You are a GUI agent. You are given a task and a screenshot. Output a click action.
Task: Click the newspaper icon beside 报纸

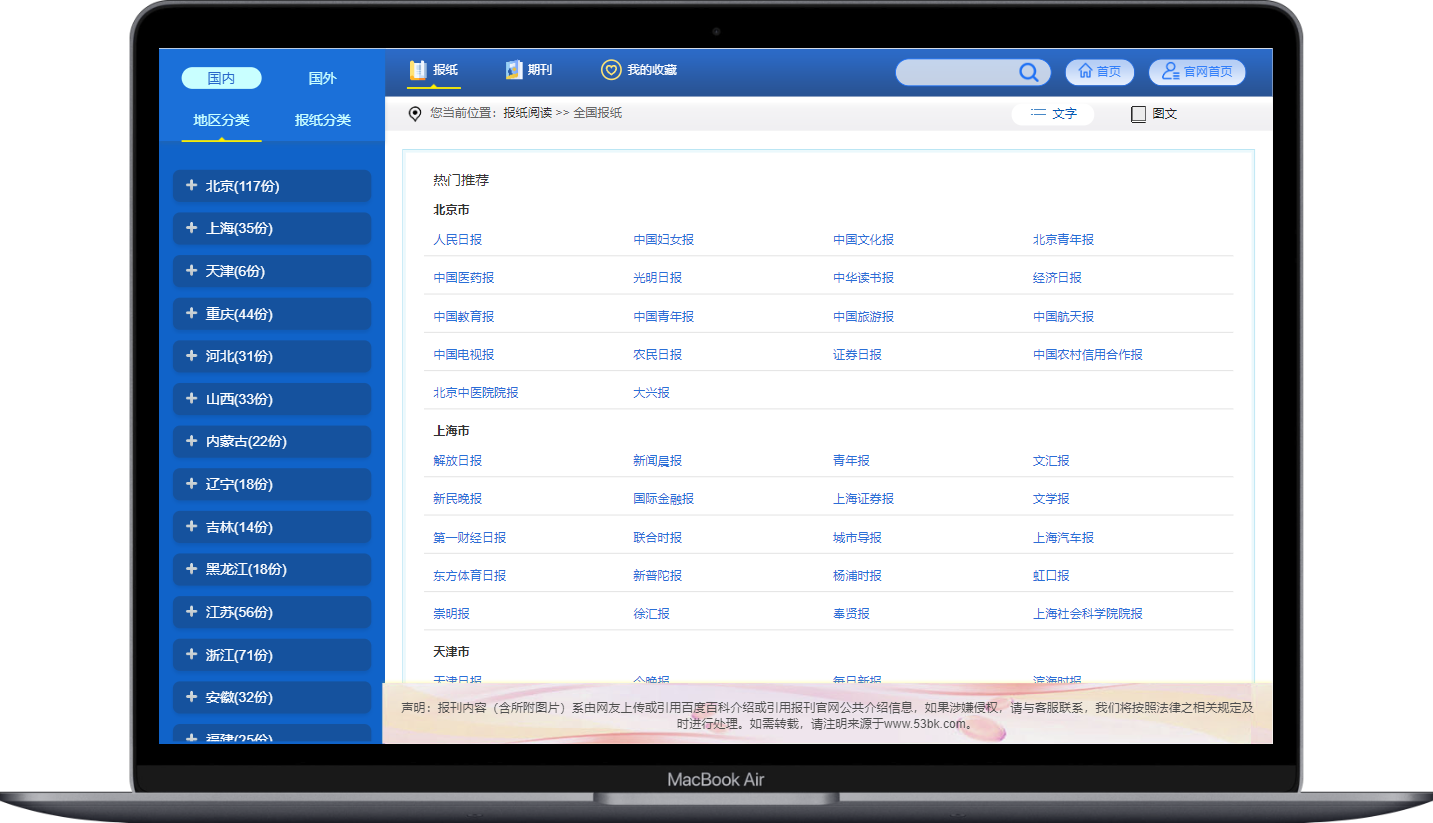[418, 70]
